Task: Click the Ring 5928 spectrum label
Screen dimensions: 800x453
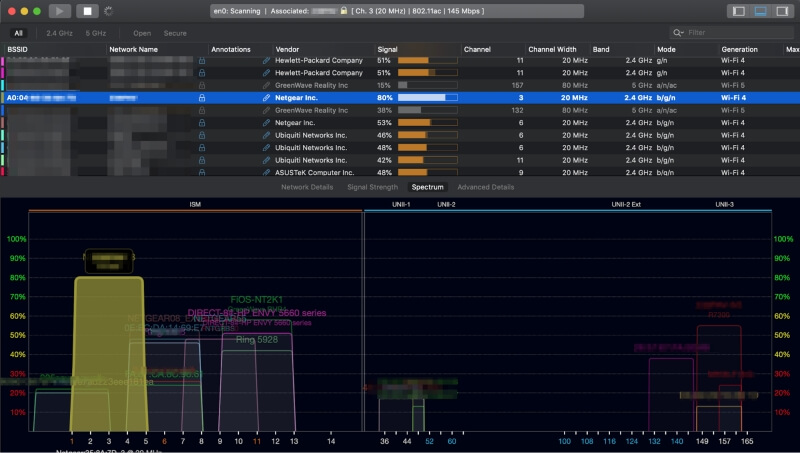Action: (x=257, y=339)
